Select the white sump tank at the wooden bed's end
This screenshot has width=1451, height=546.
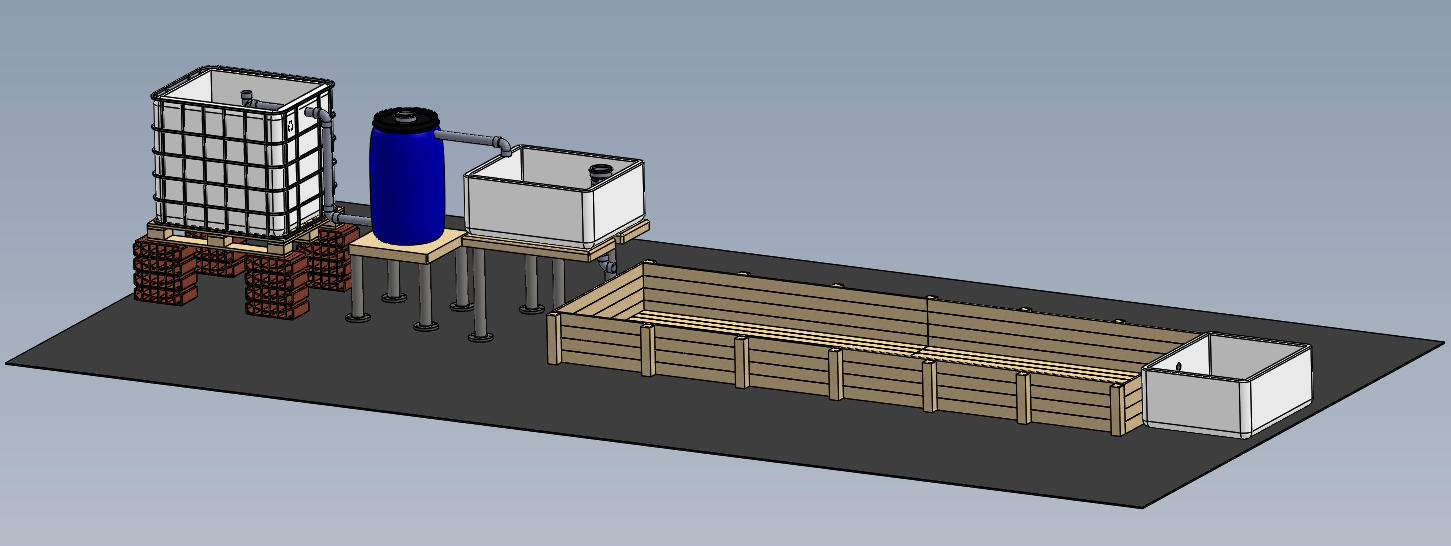(1226, 385)
